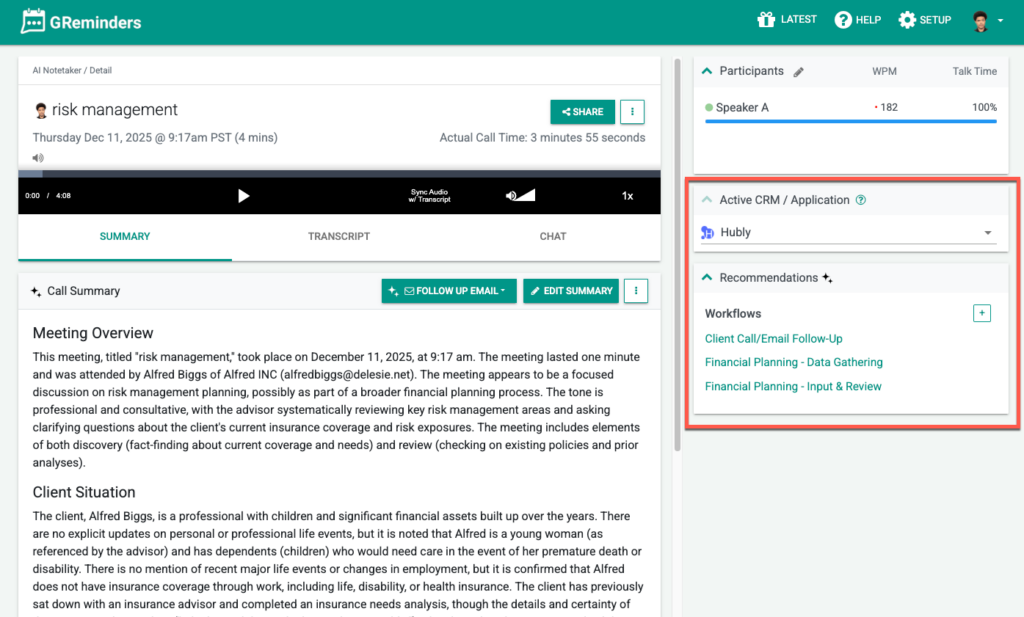Open Financial Planning - Data Gathering workflow
The image size is (1024, 617).
pyautogui.click(x=793, y=362)
